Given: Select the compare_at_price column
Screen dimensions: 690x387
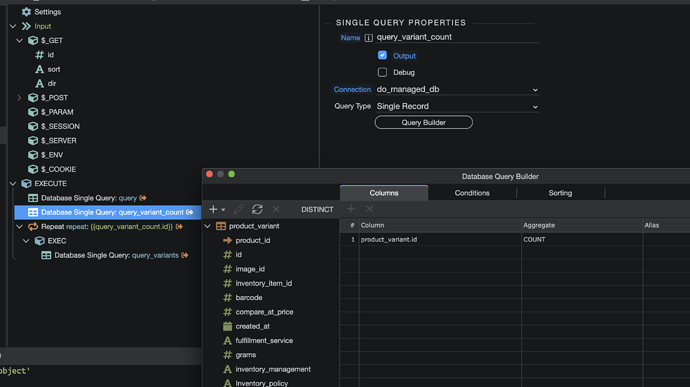Looking at the screenshot, I should [264, 312].
